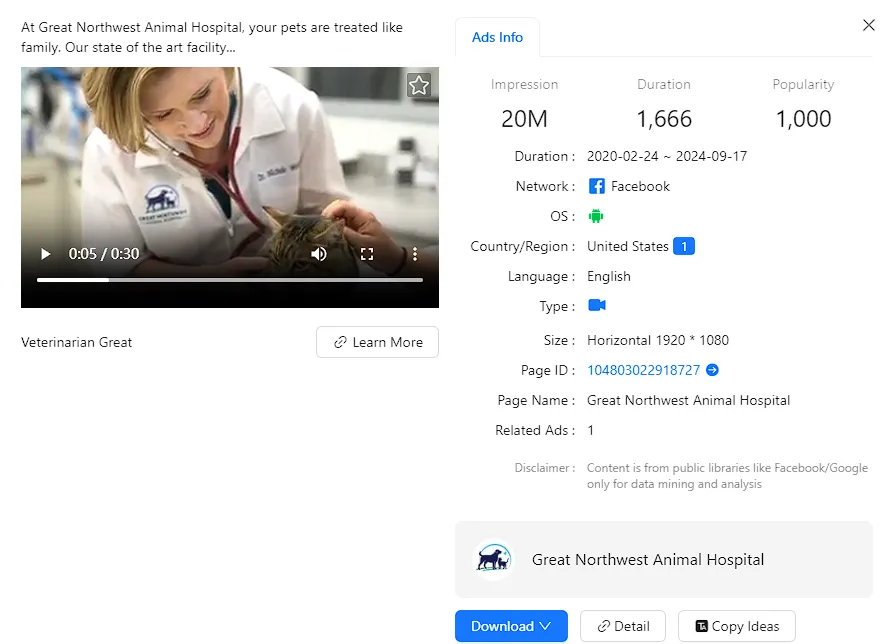Click the Copy Ideas button
The height and width of the screenshot is (644, 892).
tap(736, 626)
